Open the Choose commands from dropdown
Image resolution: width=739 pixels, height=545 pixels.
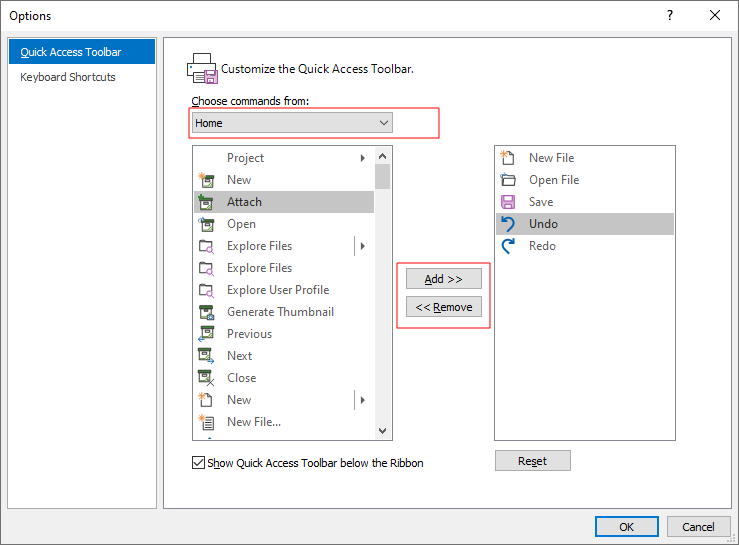pyautogui.click(x=292, y=123)
